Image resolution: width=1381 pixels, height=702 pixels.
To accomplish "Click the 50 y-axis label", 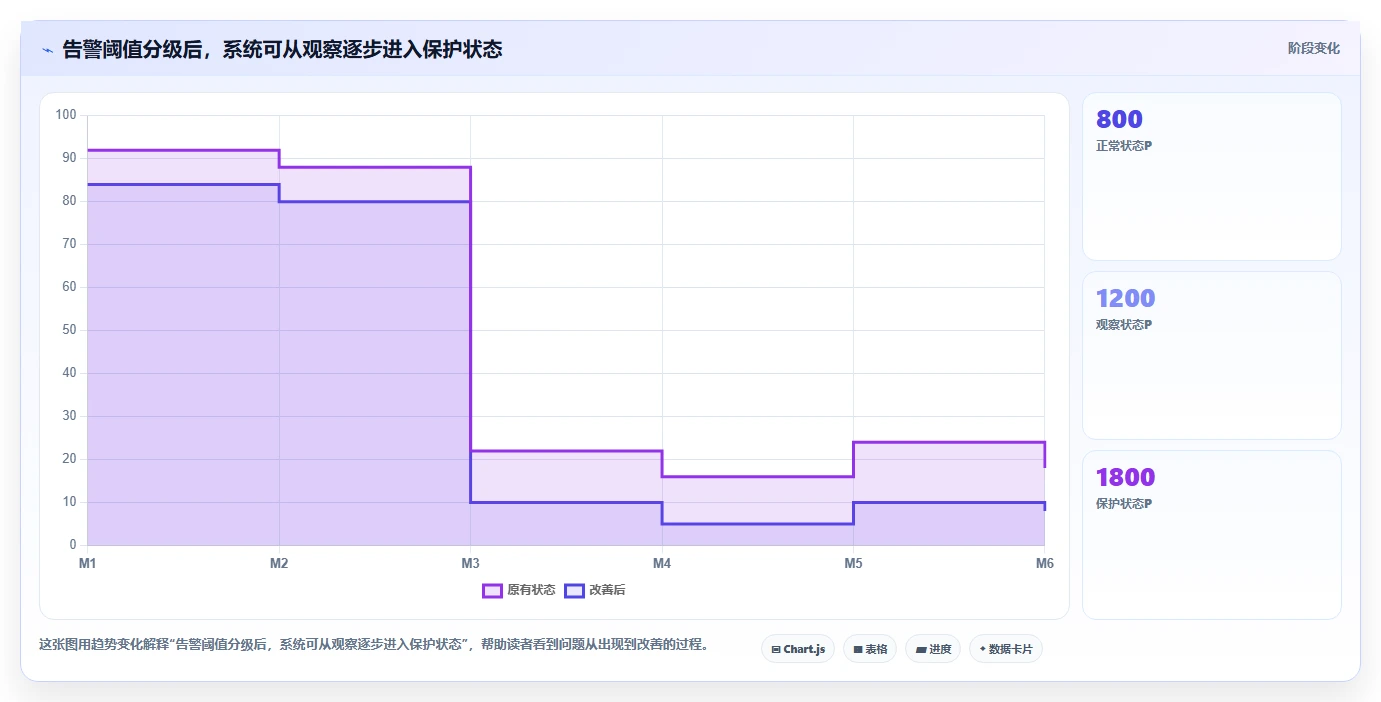I will pyautogui.click(x=69, y=330).
